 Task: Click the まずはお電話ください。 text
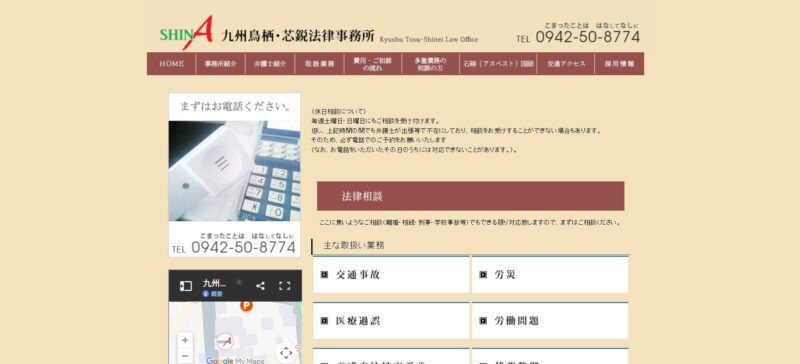coord(235,107)
